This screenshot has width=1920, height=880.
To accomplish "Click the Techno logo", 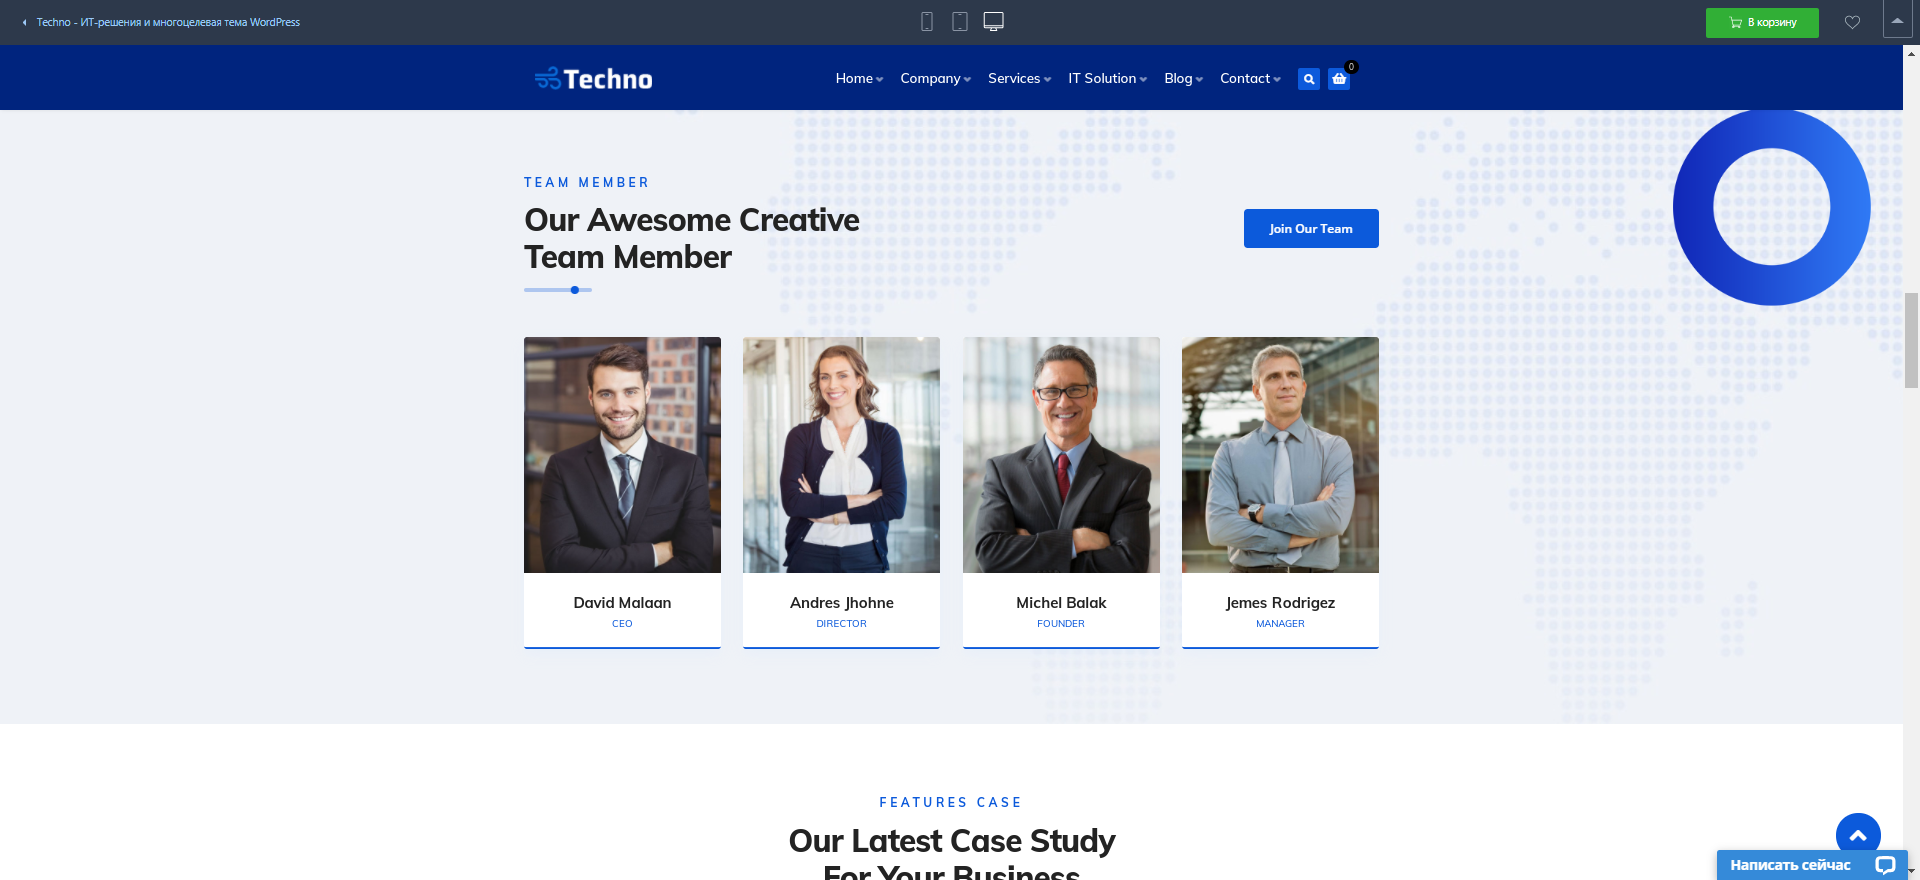I will click(x=593, y=78).
